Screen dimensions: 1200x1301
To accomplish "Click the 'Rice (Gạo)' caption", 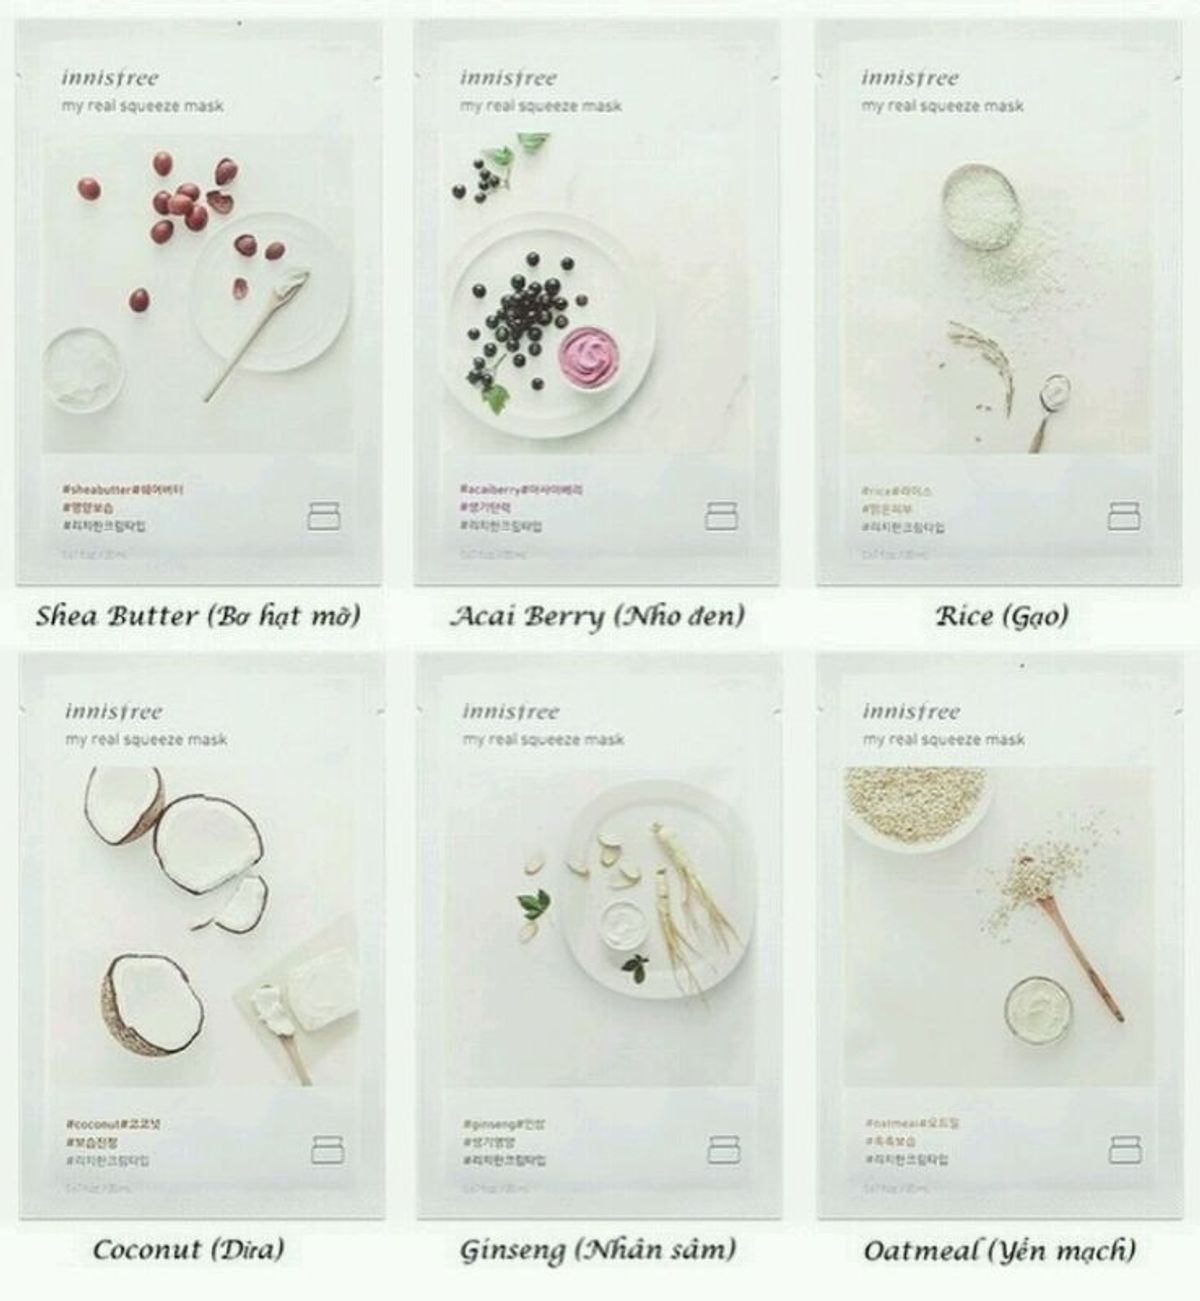I will pyautogui.click(x=1002, y=616).
